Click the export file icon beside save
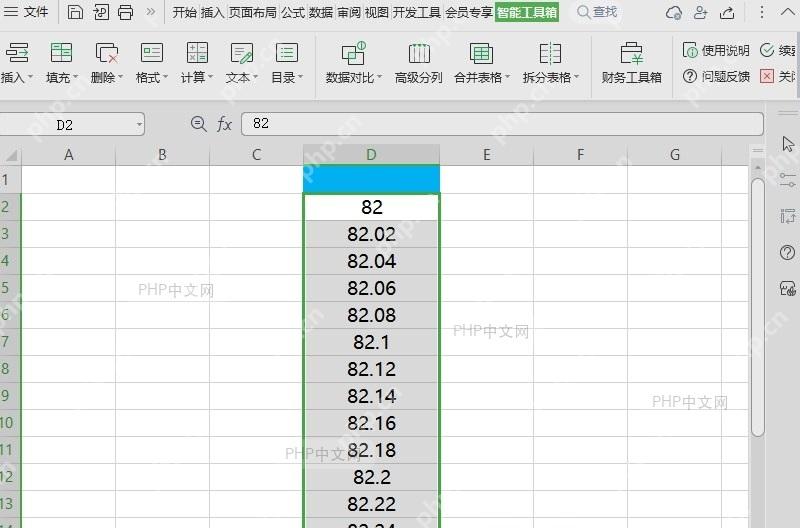This screenshot has height=528, width=800. tap(101, 12)
